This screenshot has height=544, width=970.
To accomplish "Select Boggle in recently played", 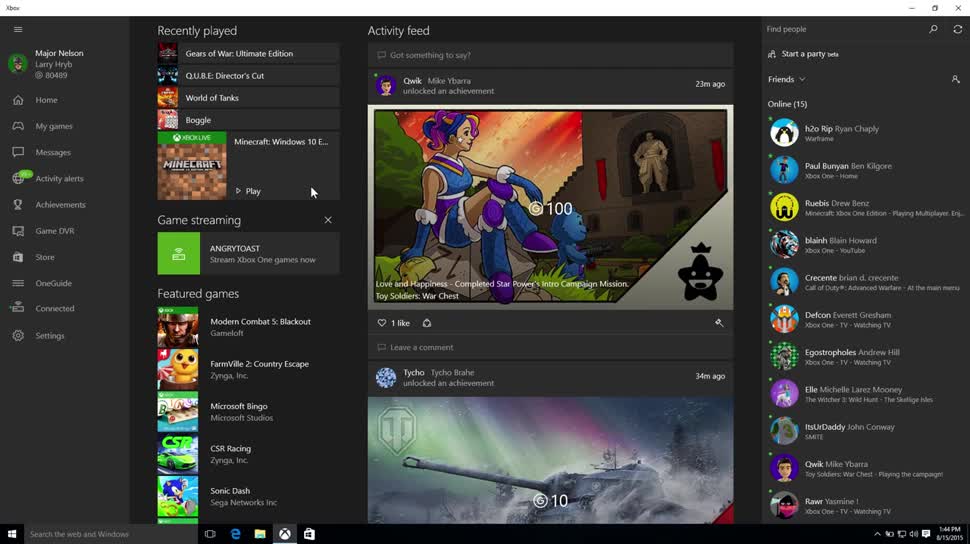I will coord(248,120).
